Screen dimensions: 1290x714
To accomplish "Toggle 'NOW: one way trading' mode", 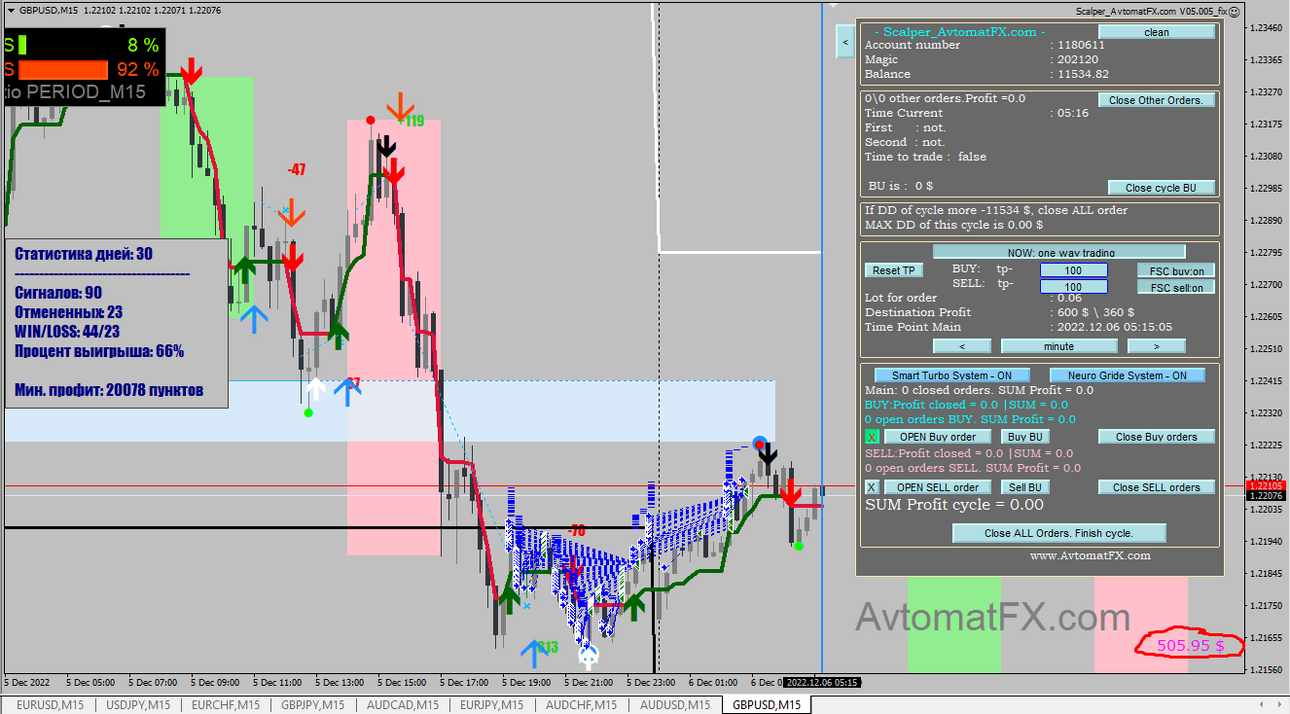I will (x=1059, y=252).
